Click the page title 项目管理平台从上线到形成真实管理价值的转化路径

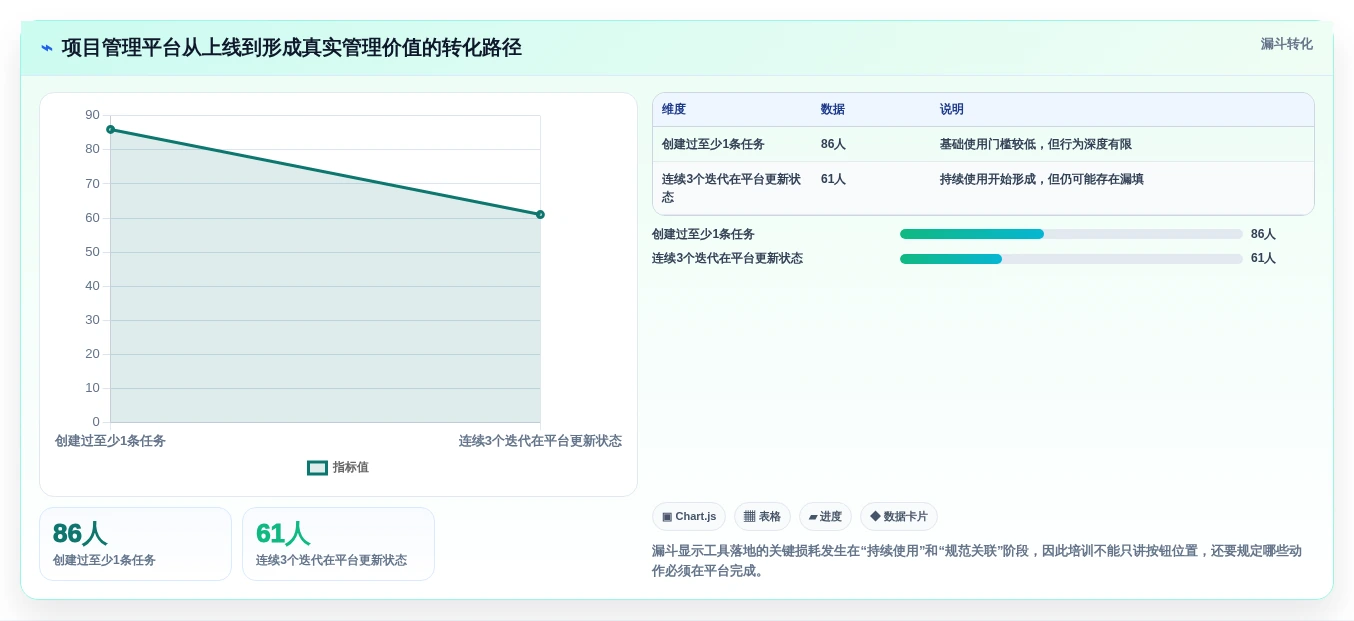click(292, 48)
